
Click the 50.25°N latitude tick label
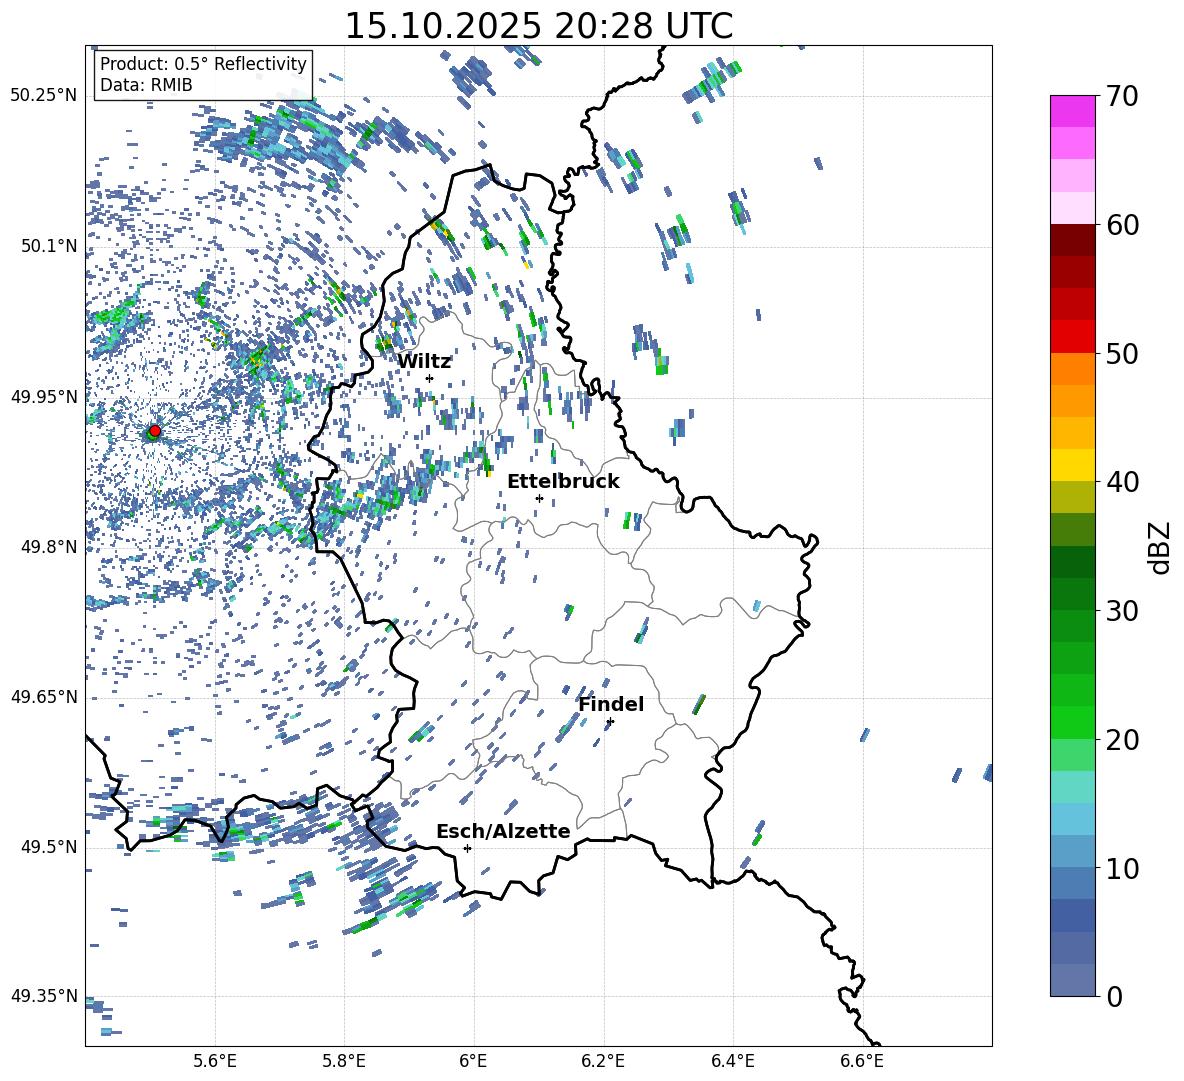click(x=43, y=96)
